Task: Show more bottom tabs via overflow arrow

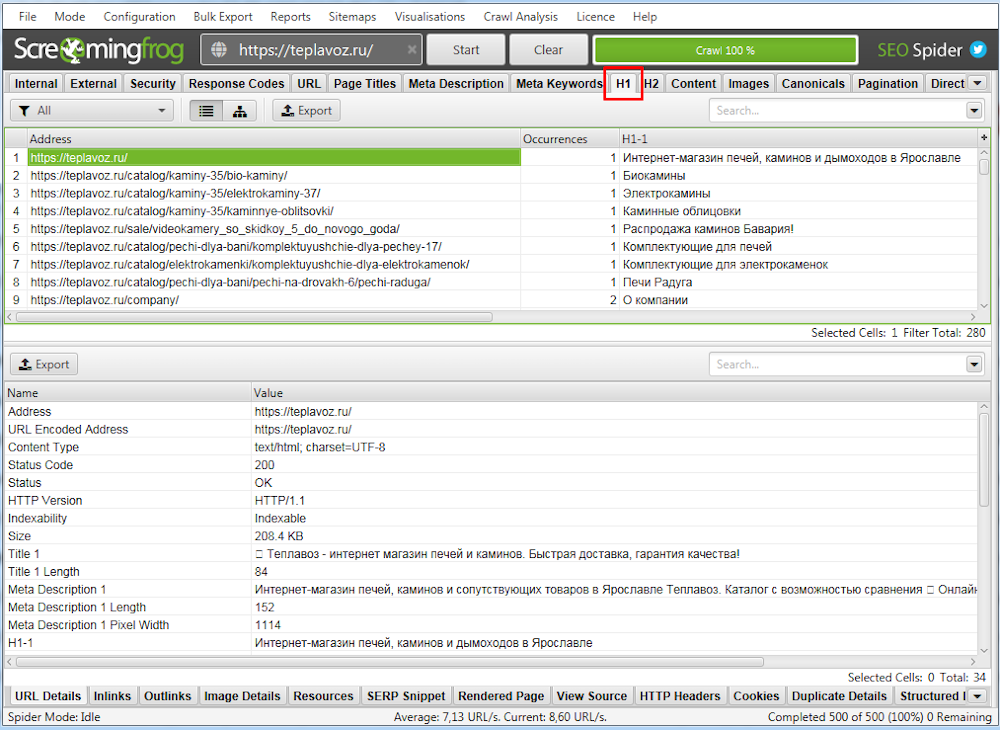Action: tap(978, 696)
